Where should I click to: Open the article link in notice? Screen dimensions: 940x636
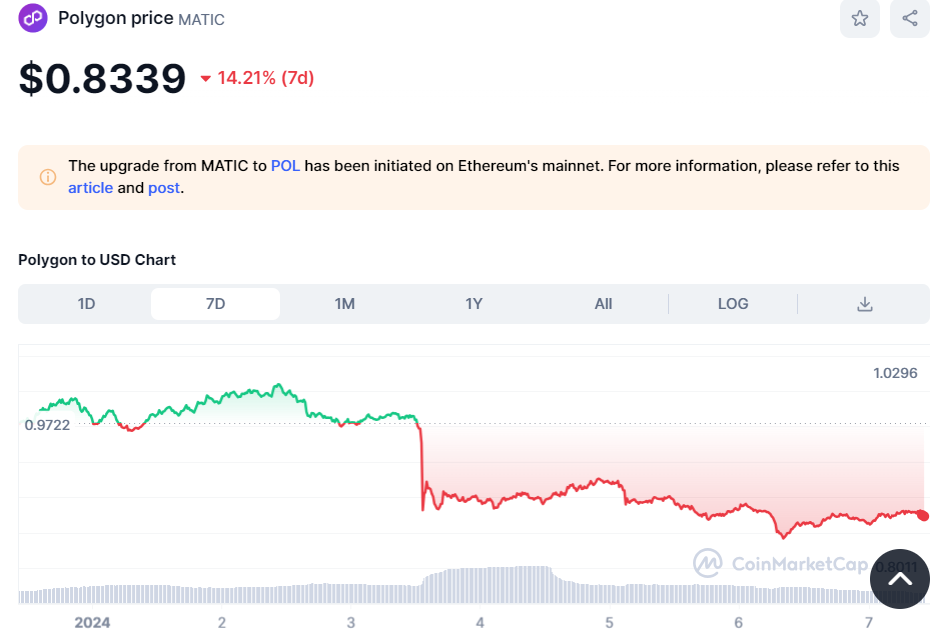91,188
